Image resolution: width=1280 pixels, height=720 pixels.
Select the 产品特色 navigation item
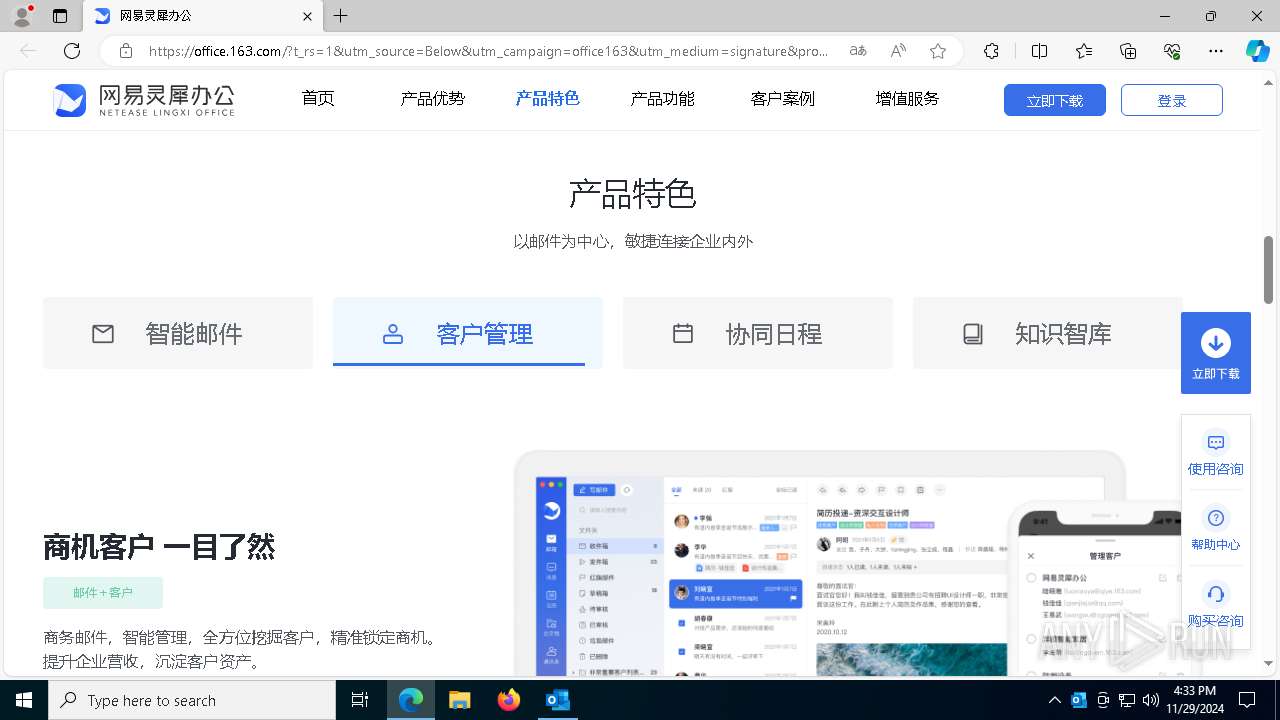pos(547,98)
